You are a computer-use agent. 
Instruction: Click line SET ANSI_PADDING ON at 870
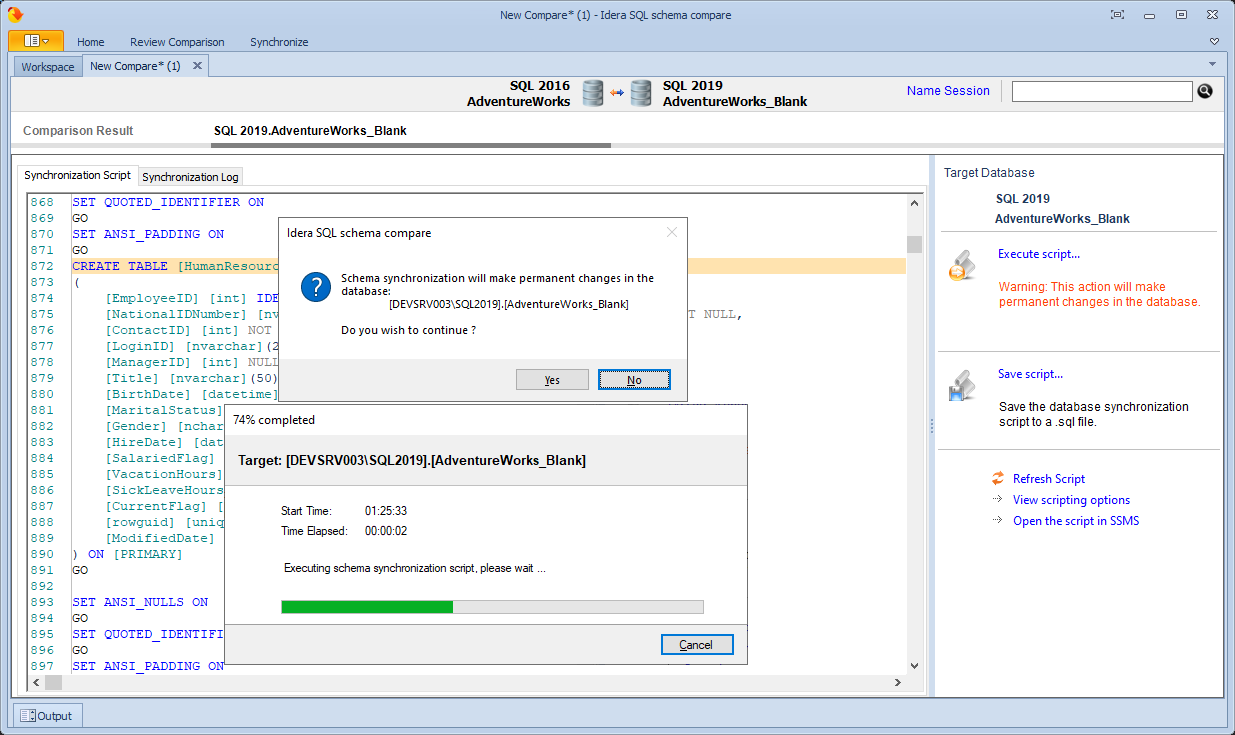pyautogui.click(x=148, y=234)
